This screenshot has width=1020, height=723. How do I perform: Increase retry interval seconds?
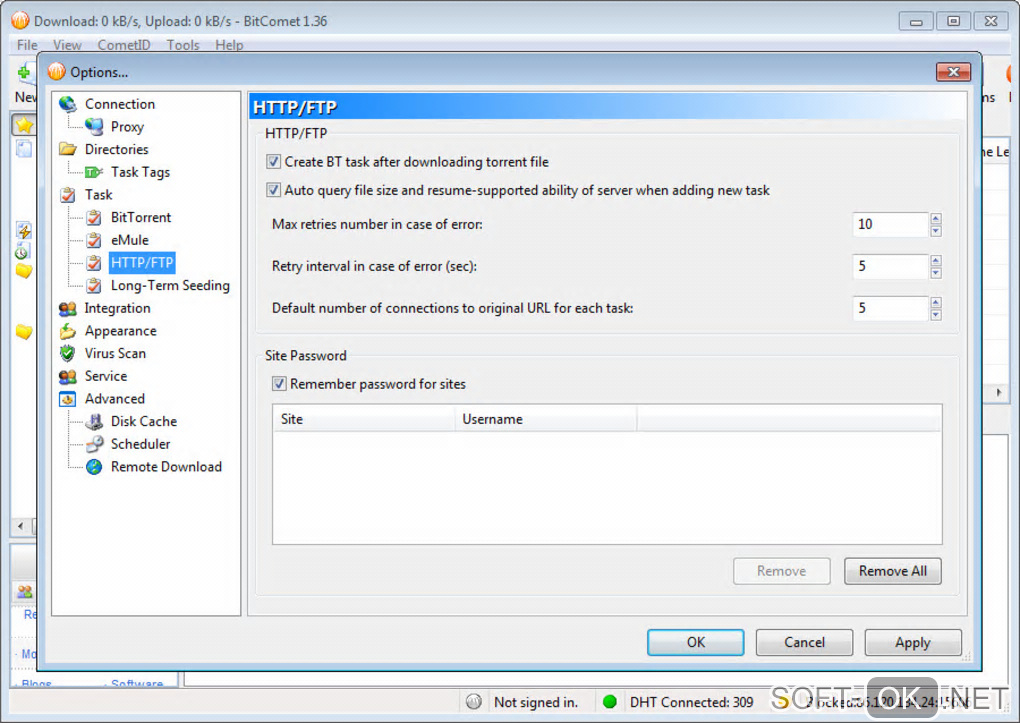tap(935, 260)
